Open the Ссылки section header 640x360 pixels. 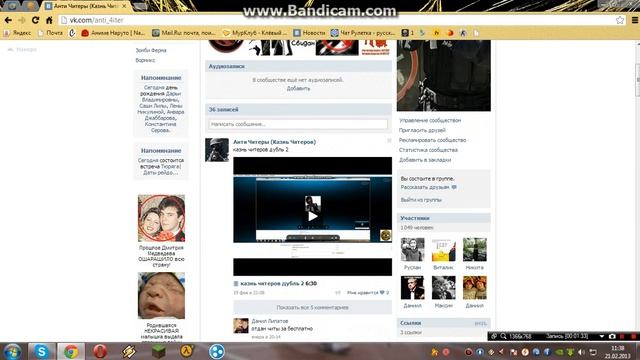point(444,323)
